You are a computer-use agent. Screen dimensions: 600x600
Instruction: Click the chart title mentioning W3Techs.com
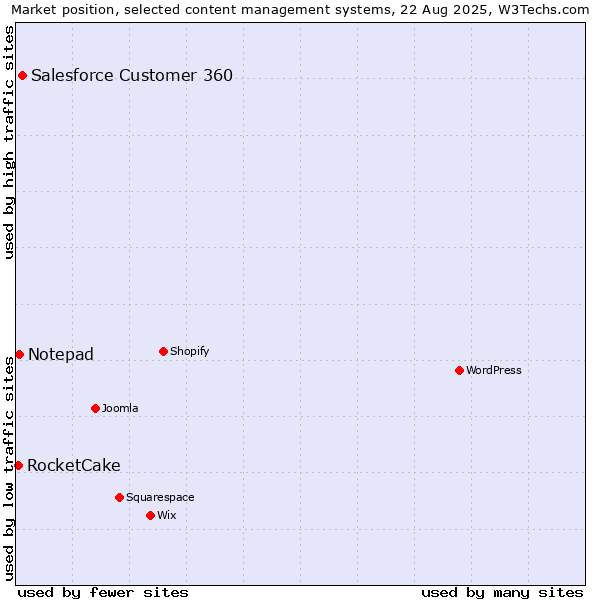[x=300, y=10]
